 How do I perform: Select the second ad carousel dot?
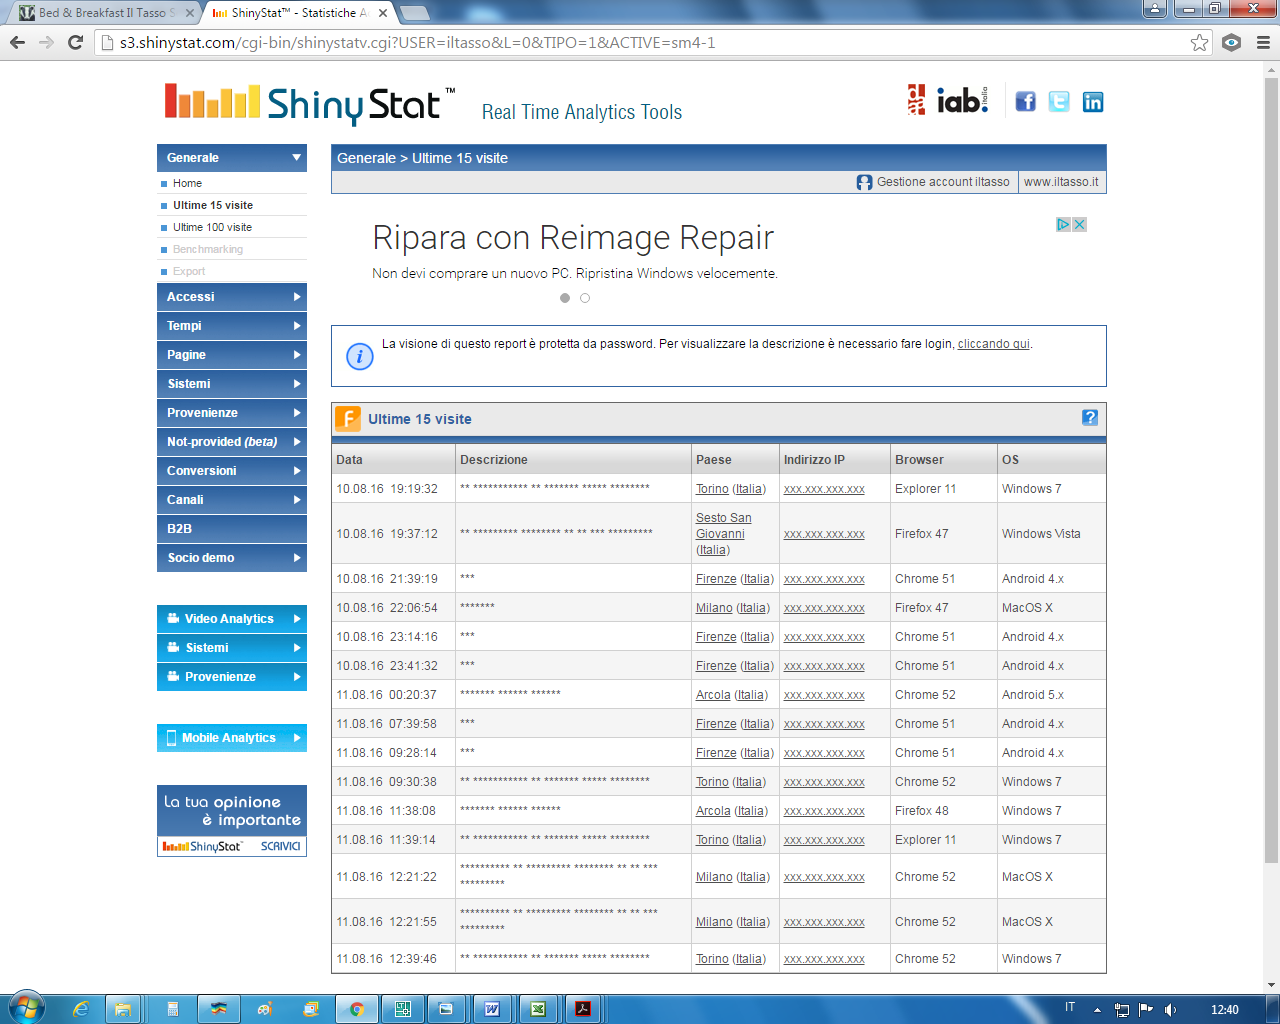point(585,298)
